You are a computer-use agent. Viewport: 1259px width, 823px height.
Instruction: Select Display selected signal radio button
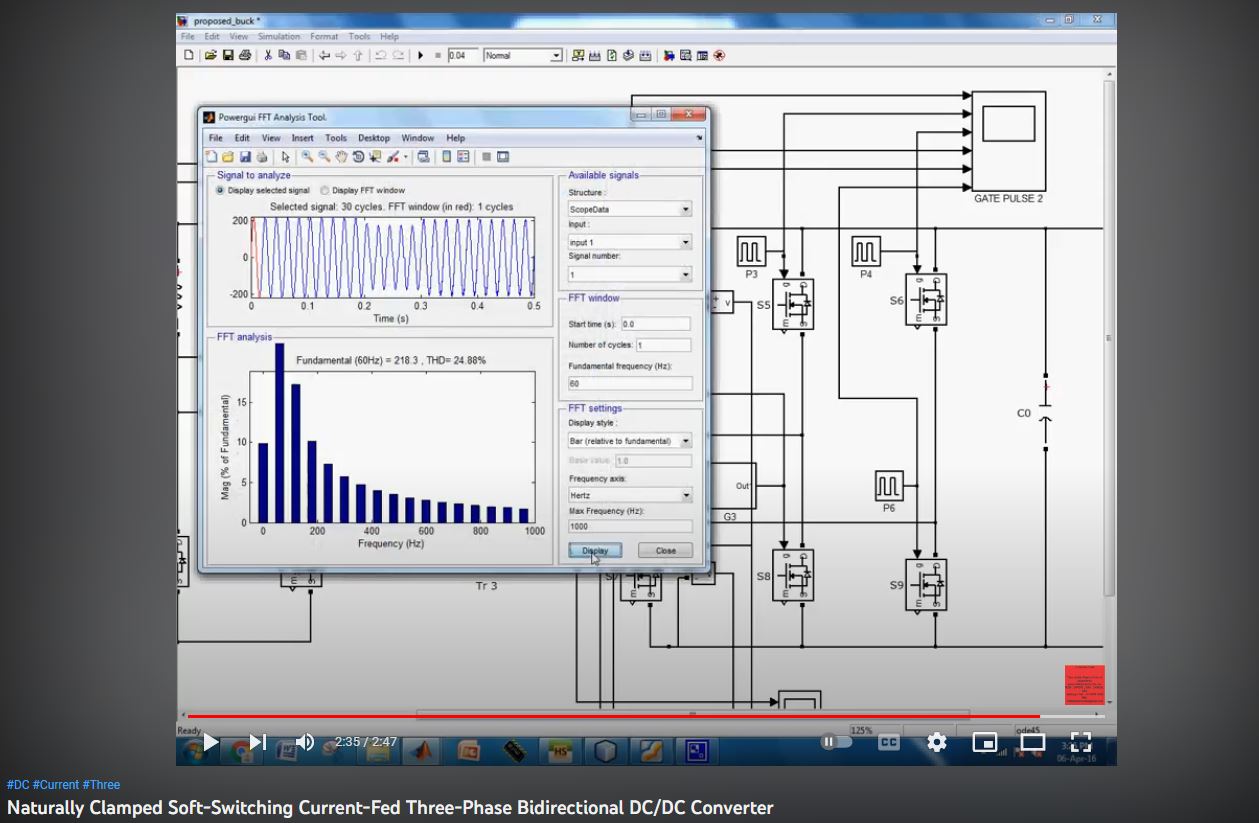click(221, 190)
